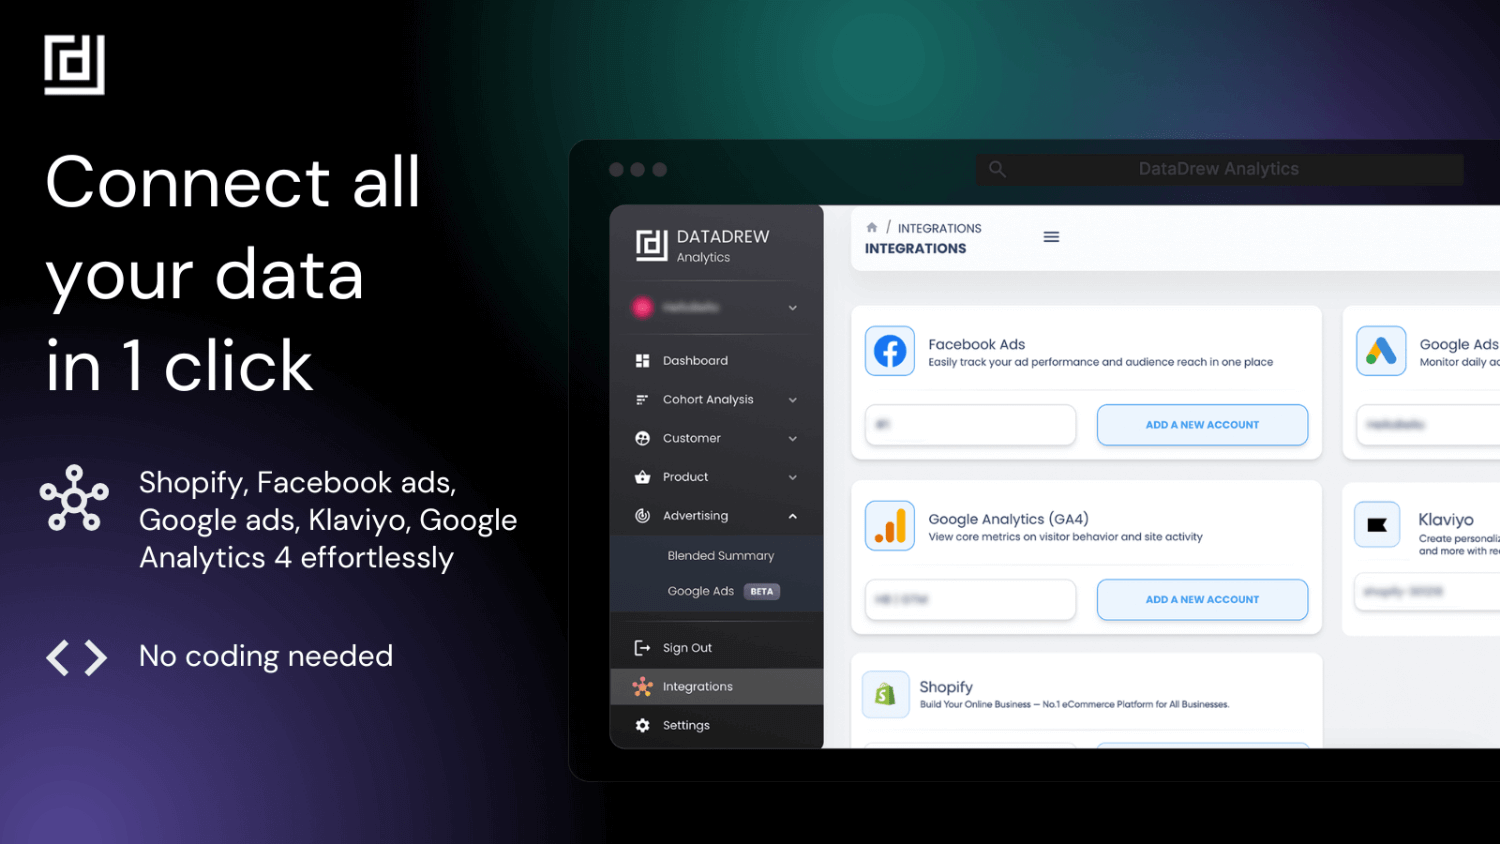Click Sign Out in the sidebar
The image size is (1500, 844).
687,648
